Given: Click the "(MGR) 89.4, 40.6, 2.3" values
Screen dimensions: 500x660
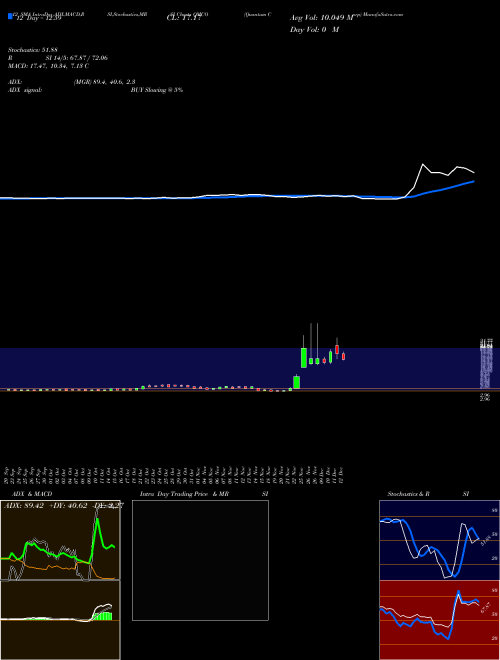Looking at the screenshot, I should [104, 82].
